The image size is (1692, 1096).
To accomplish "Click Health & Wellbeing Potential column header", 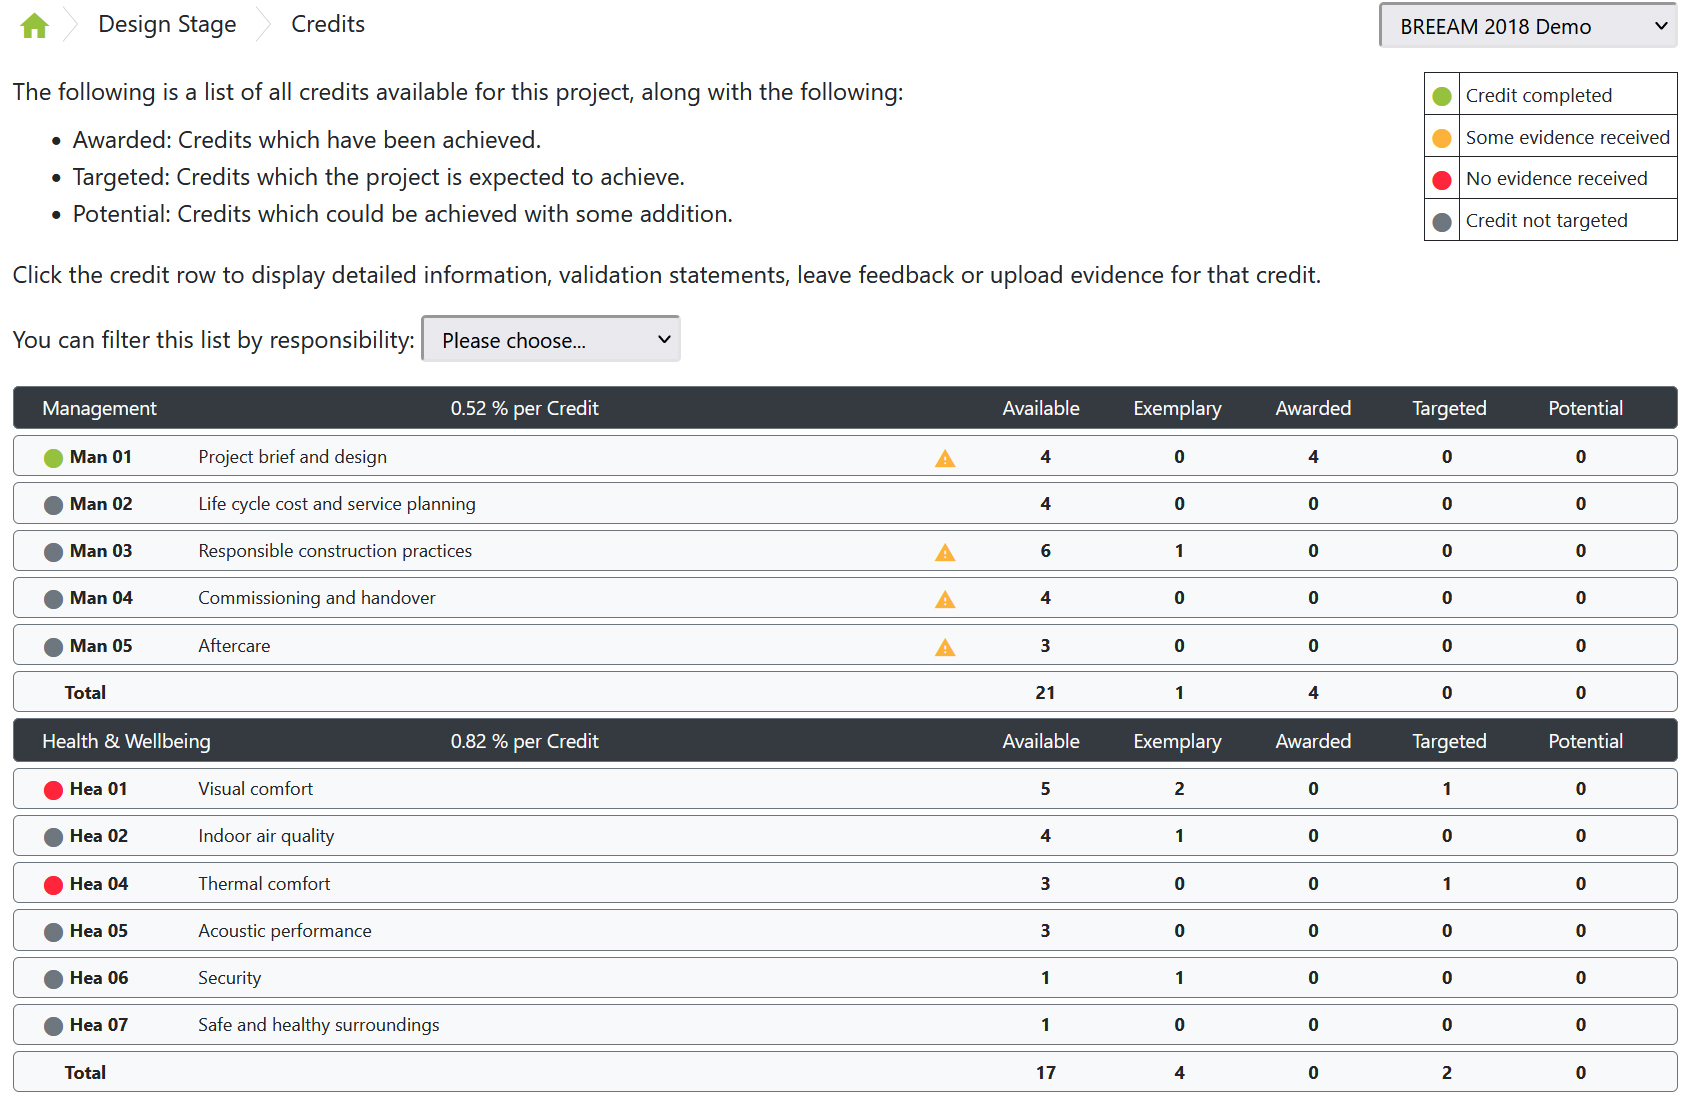I will tap(1585, 741).
